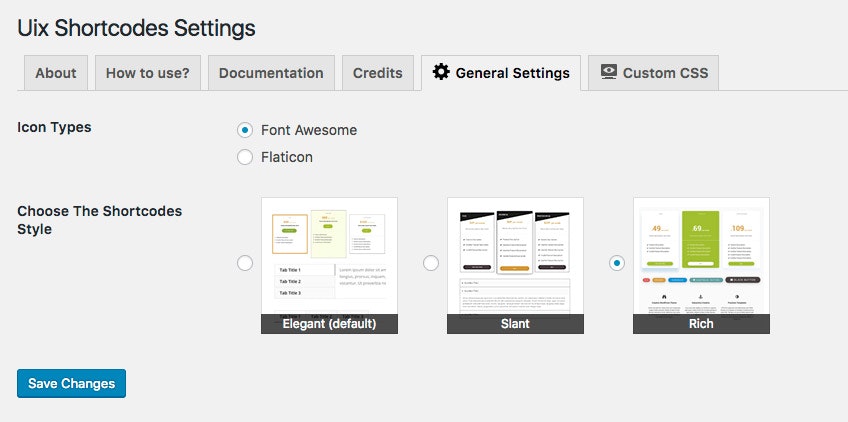Open the About tab
This screenshot has height=422, width=848.
tap(56, 72)
